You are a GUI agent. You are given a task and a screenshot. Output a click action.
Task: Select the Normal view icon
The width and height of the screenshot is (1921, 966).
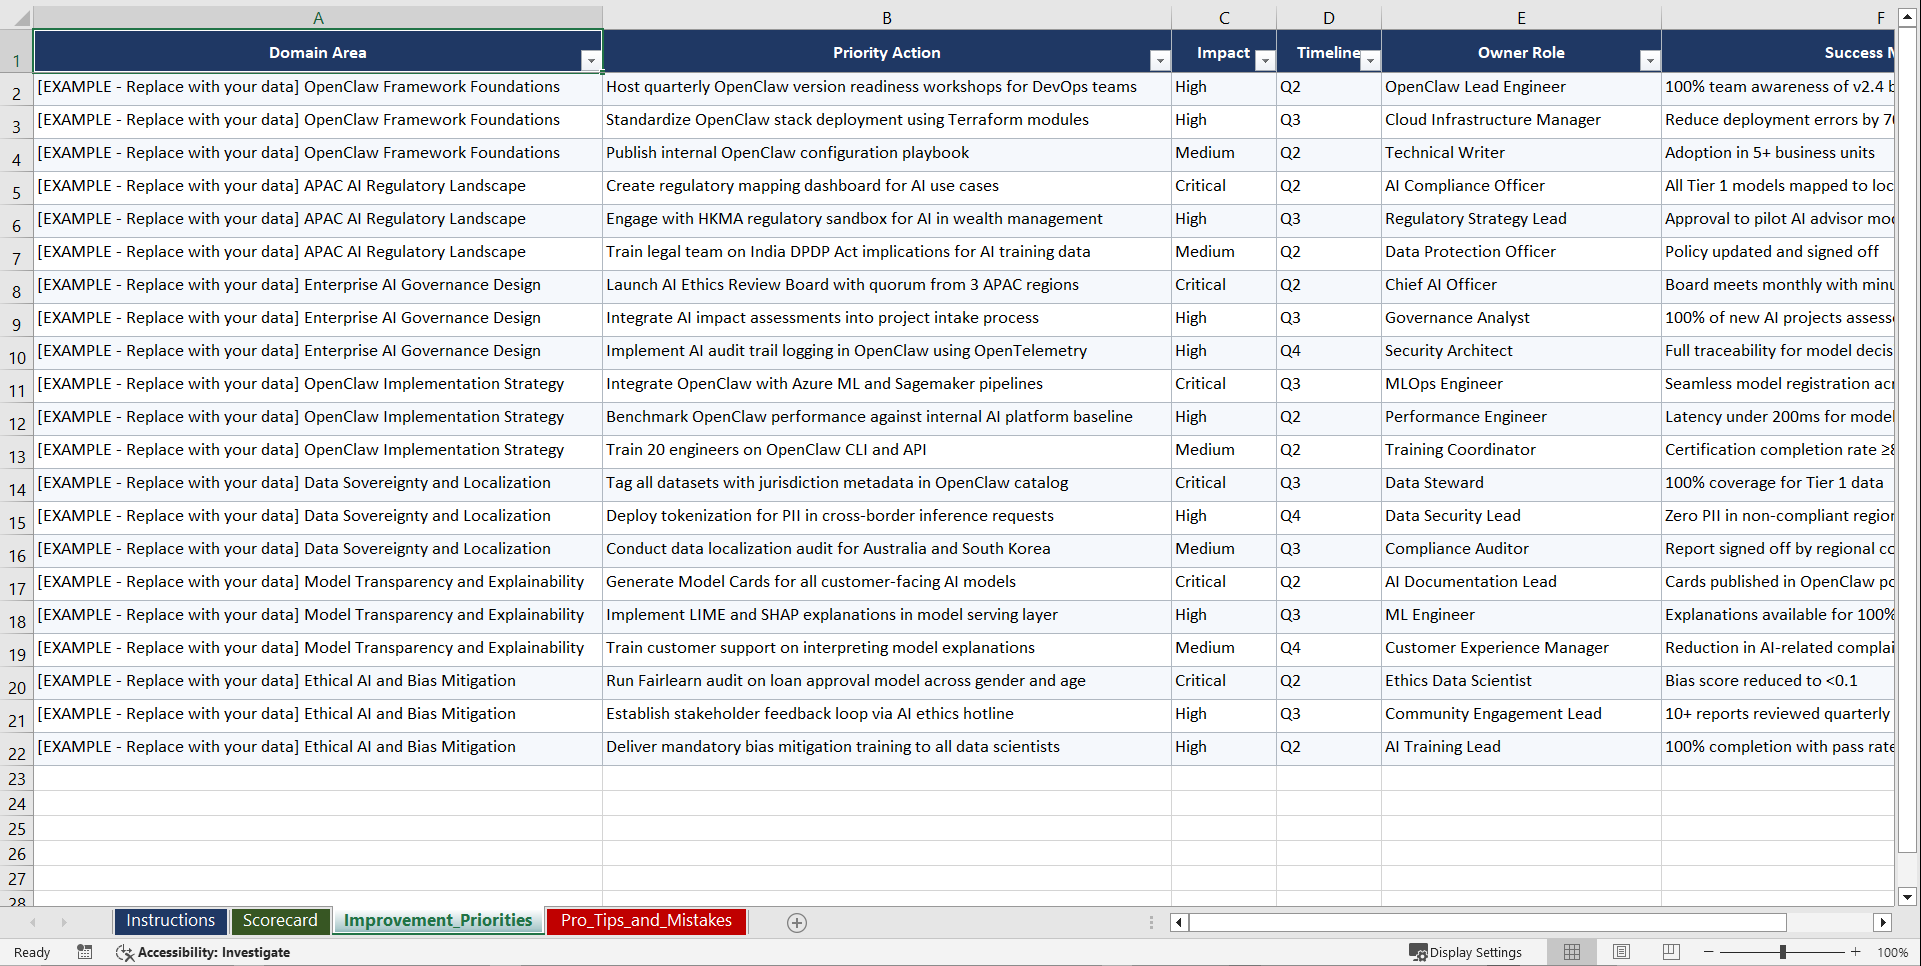coord(1571,952)
